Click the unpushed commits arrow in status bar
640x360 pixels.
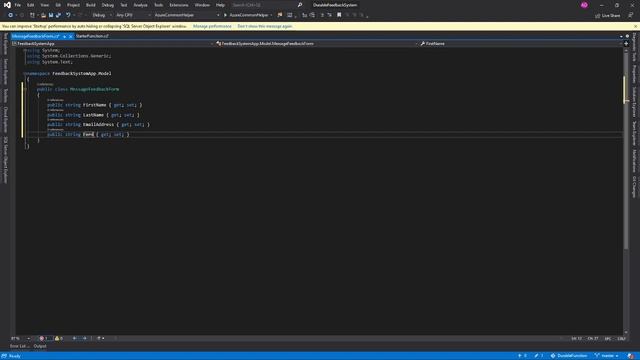520,356
